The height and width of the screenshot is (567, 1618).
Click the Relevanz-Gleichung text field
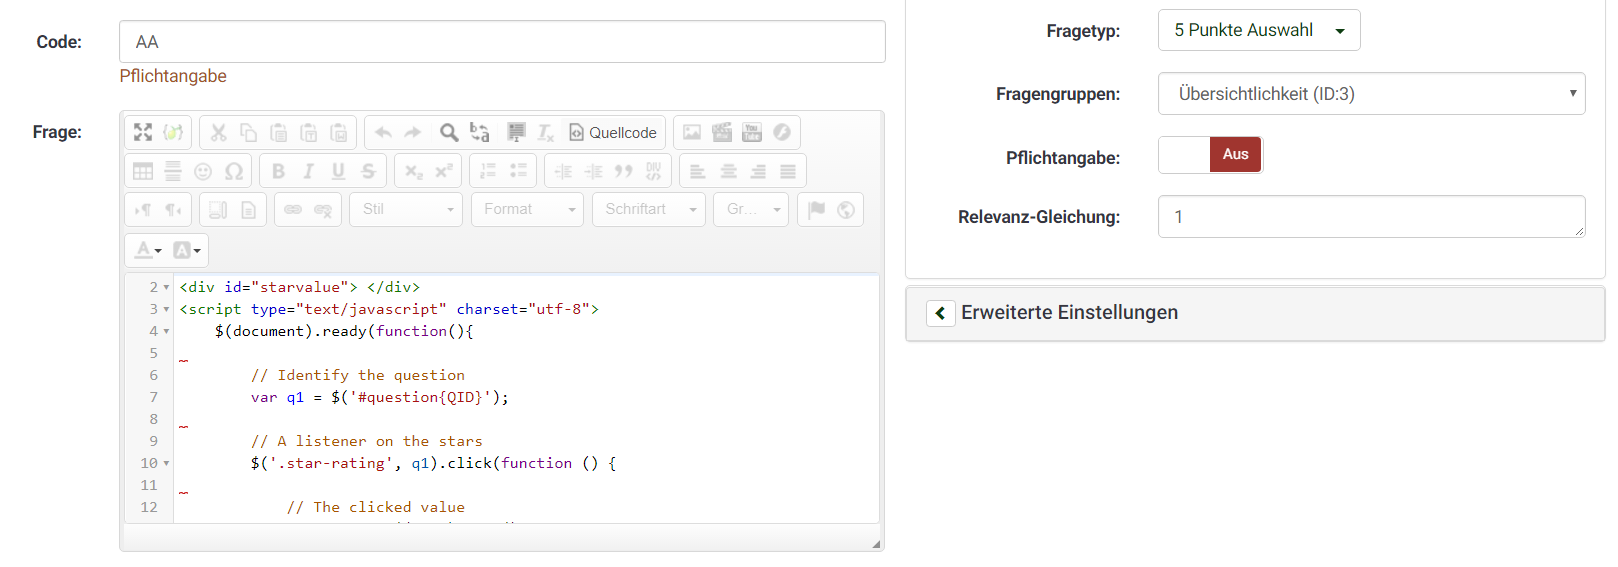tap(1370, 217)
